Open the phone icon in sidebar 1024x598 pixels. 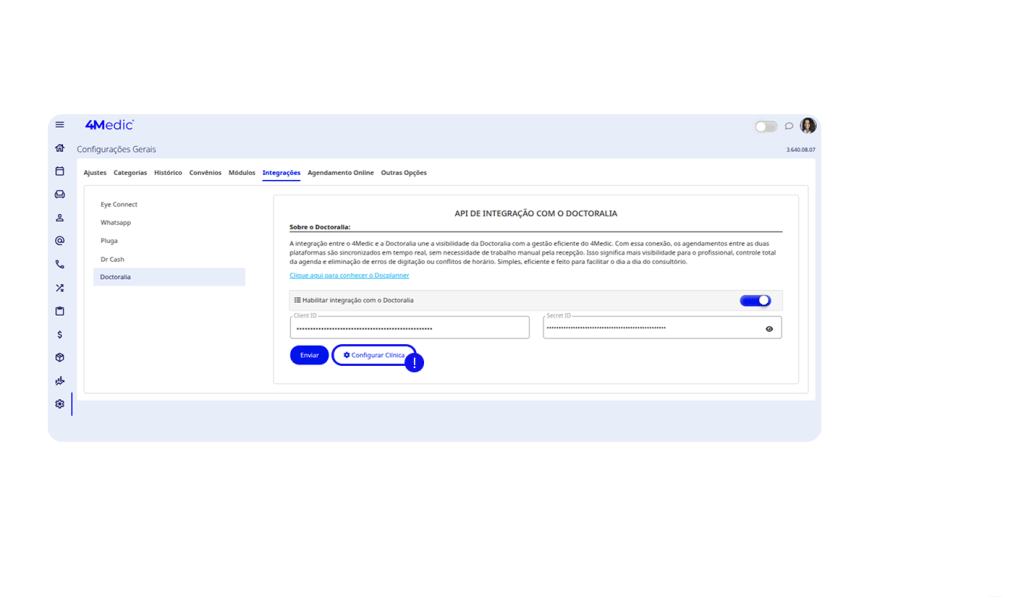[59, 264]
